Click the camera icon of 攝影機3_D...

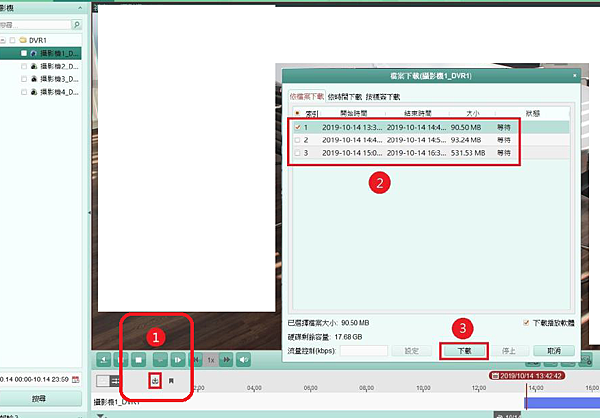pos(34,79)
